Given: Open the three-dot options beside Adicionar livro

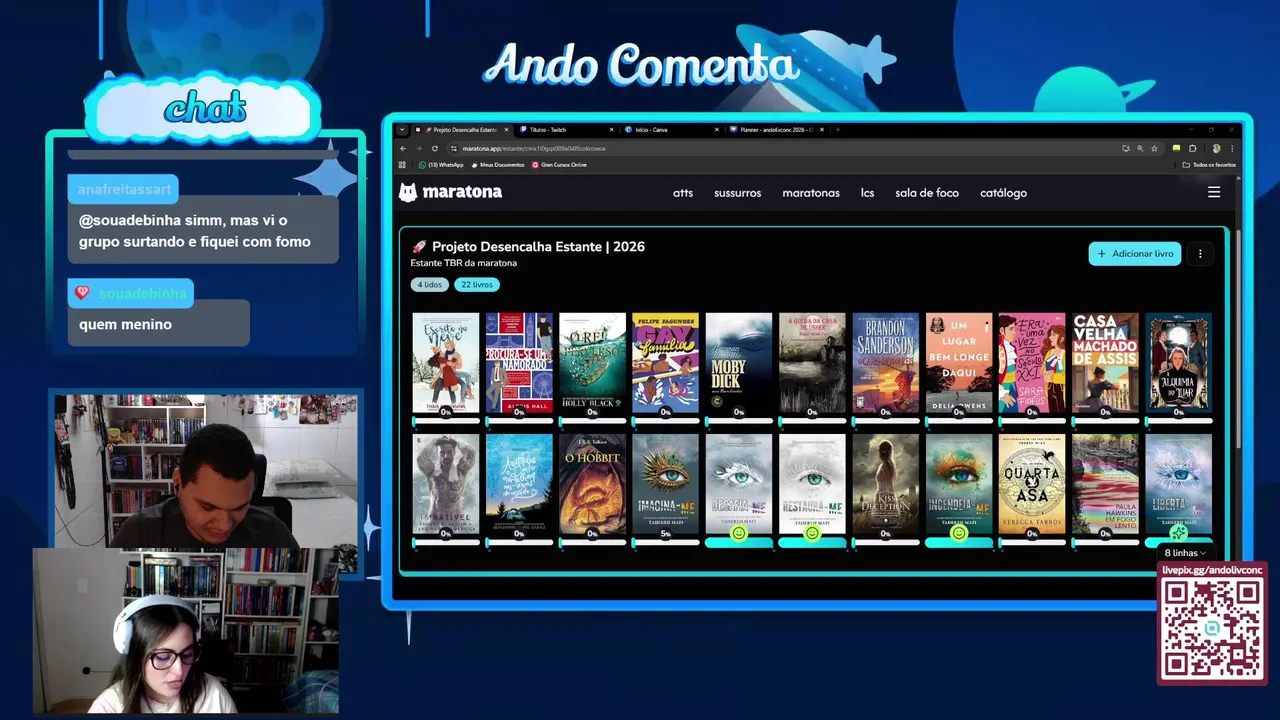Looking at the screenshot, I should [x=1200, y=254].
